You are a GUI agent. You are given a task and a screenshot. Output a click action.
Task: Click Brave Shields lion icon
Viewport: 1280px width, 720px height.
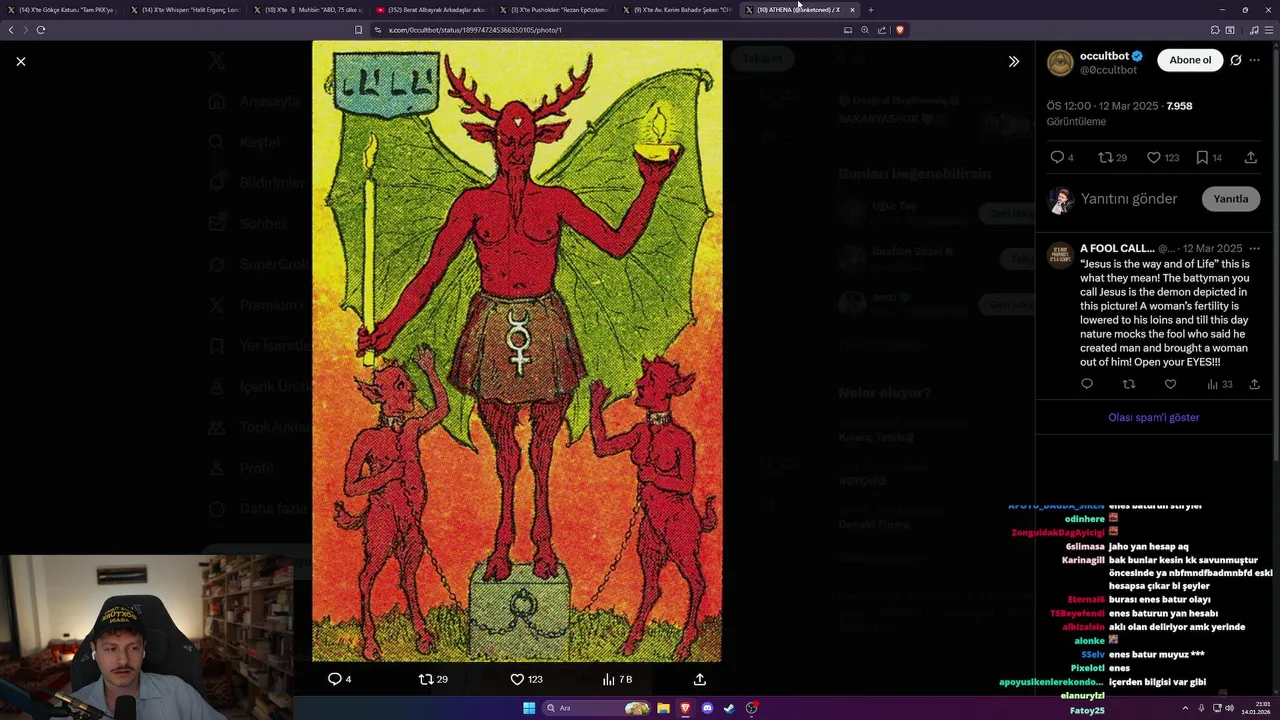tap(900, 30)
